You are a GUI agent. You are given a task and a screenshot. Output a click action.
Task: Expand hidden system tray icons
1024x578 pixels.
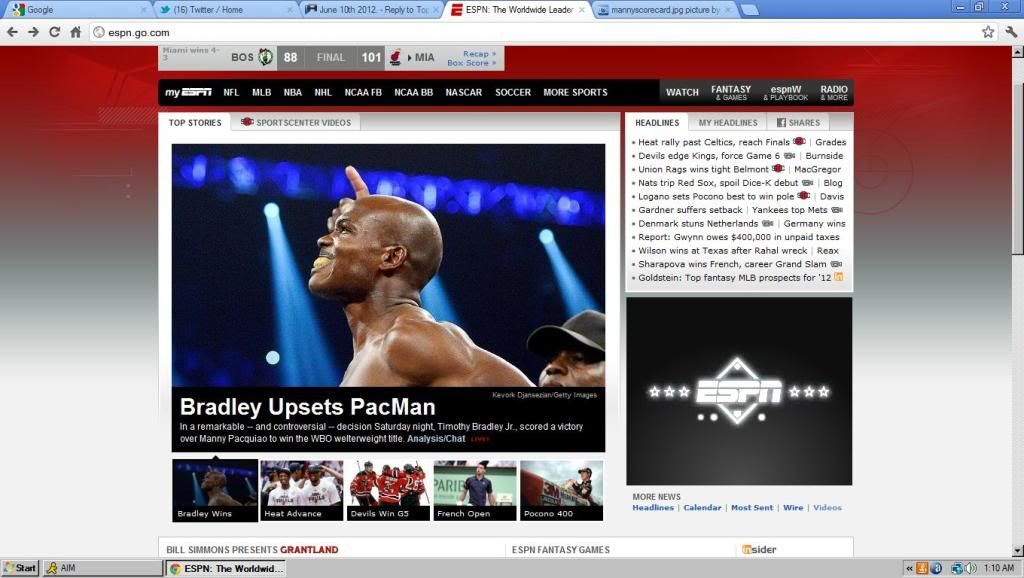click(x=910, y=568)
